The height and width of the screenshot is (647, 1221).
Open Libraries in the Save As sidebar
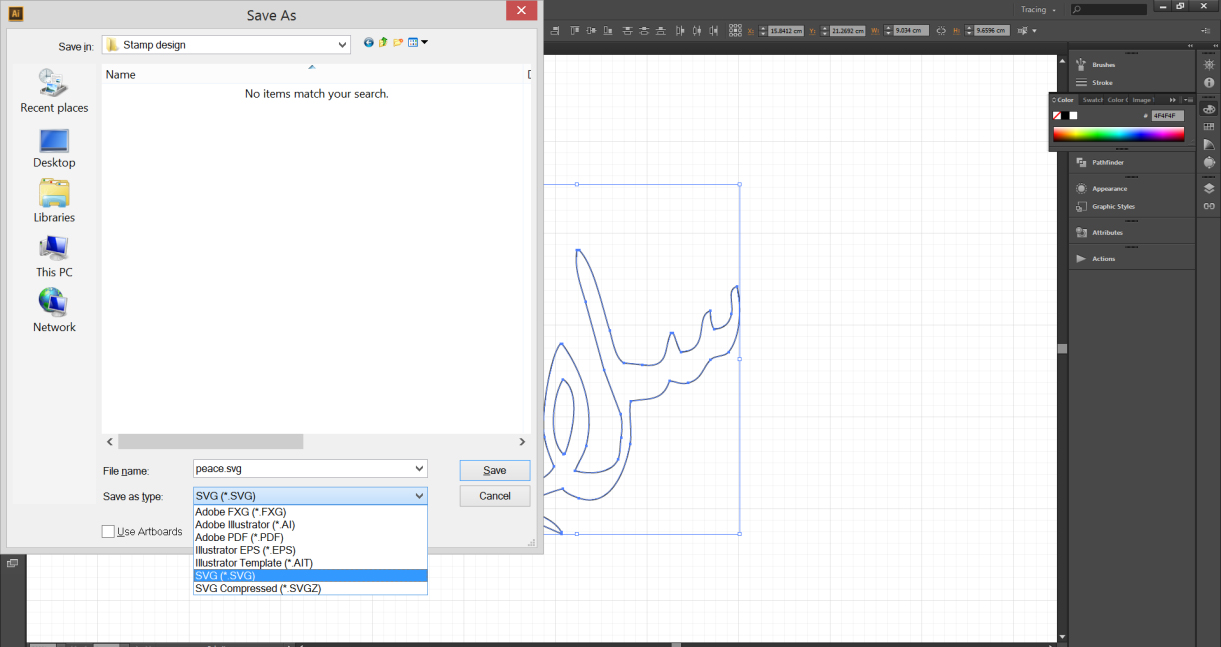(54, 201)
